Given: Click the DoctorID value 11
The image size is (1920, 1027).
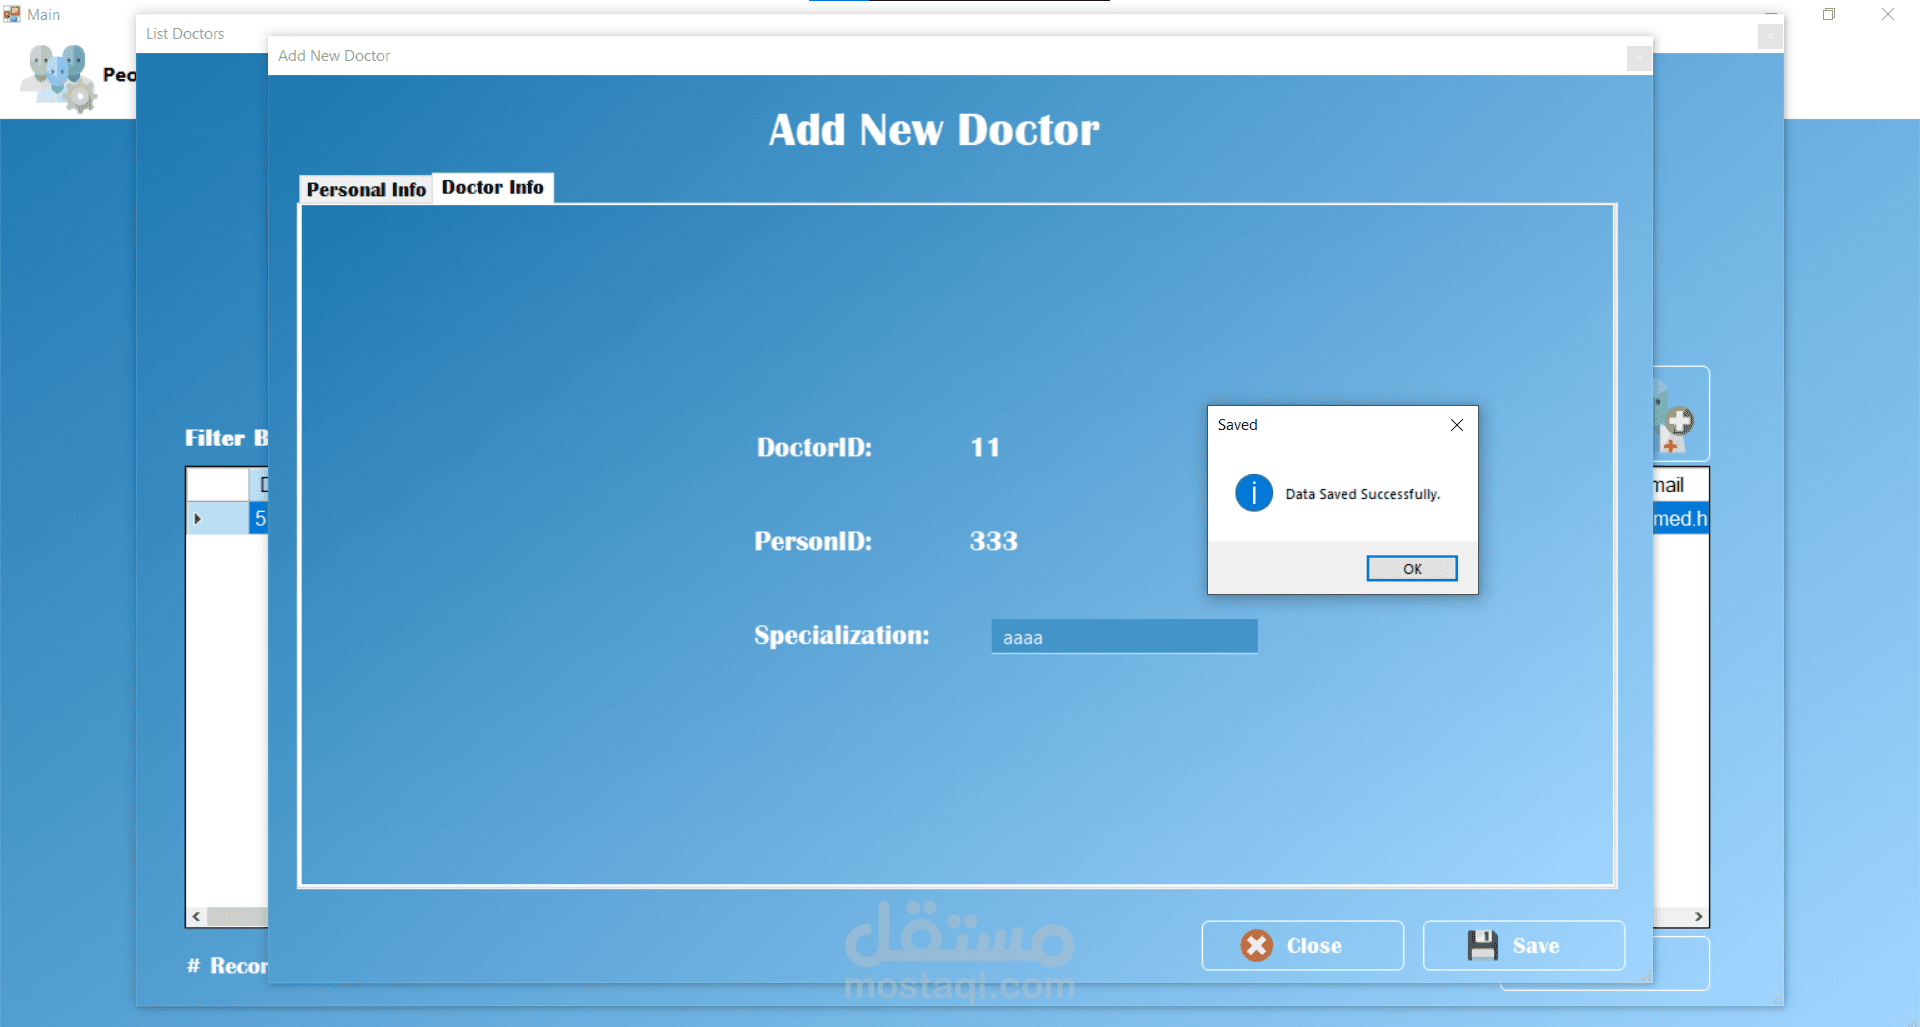Looking at the screenshot, I should click(985, 447).
